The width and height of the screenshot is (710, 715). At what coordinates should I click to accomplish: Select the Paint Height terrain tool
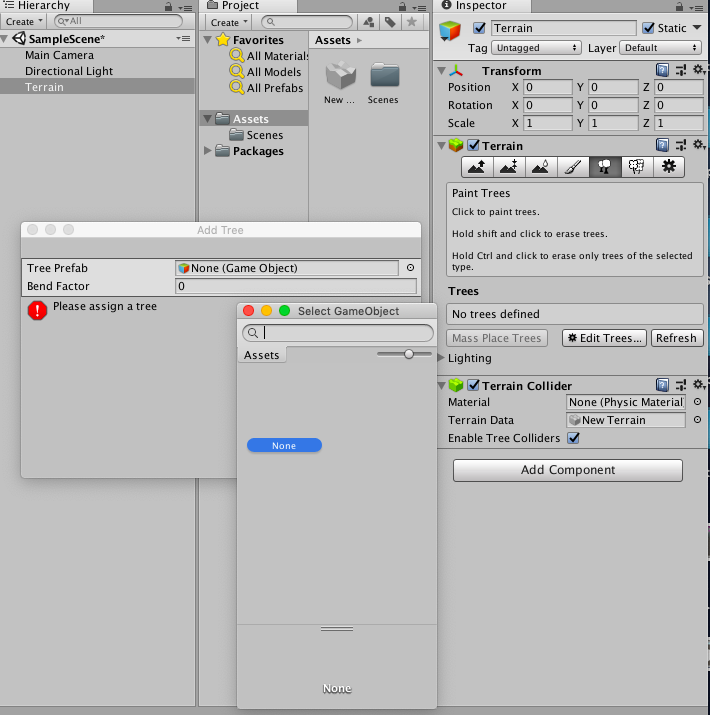pyautogui.click(x=509, y=167)
